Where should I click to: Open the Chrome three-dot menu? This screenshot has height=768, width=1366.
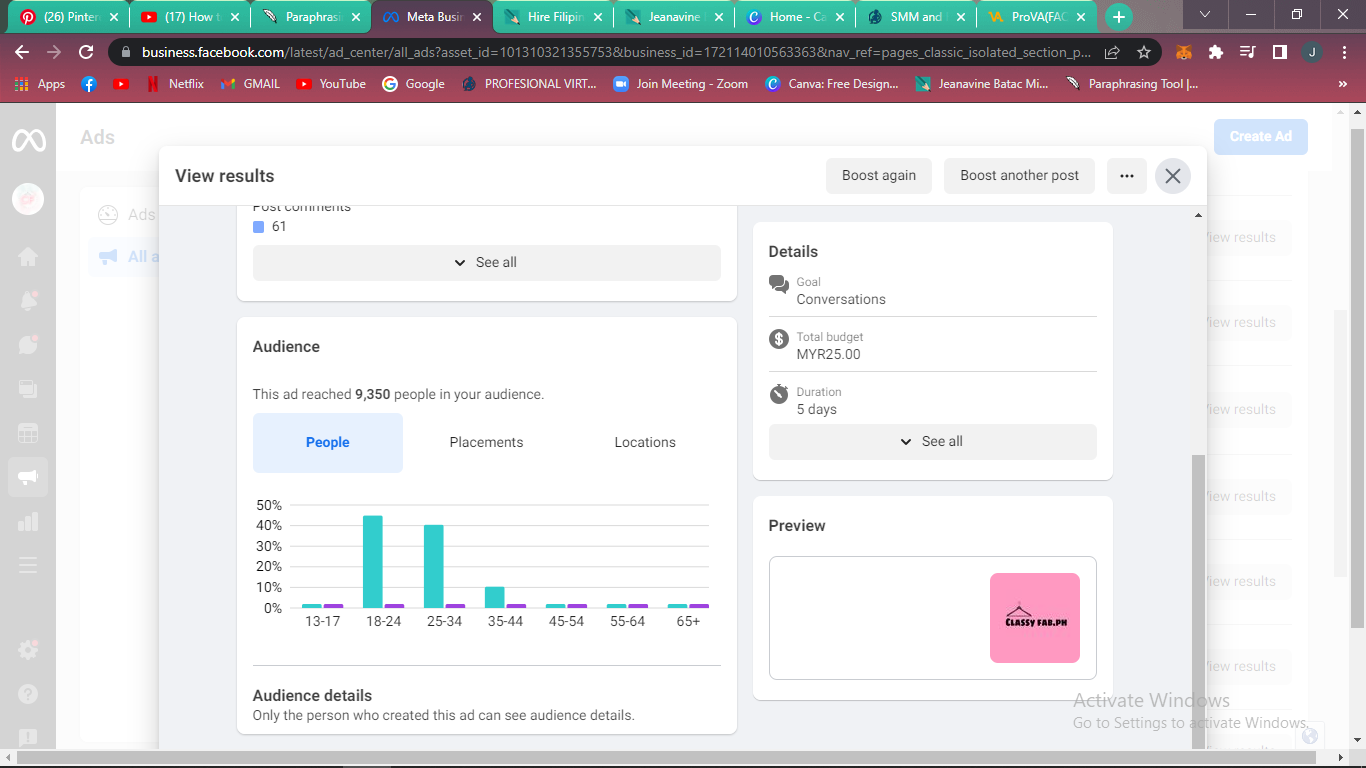[1346, 52]
